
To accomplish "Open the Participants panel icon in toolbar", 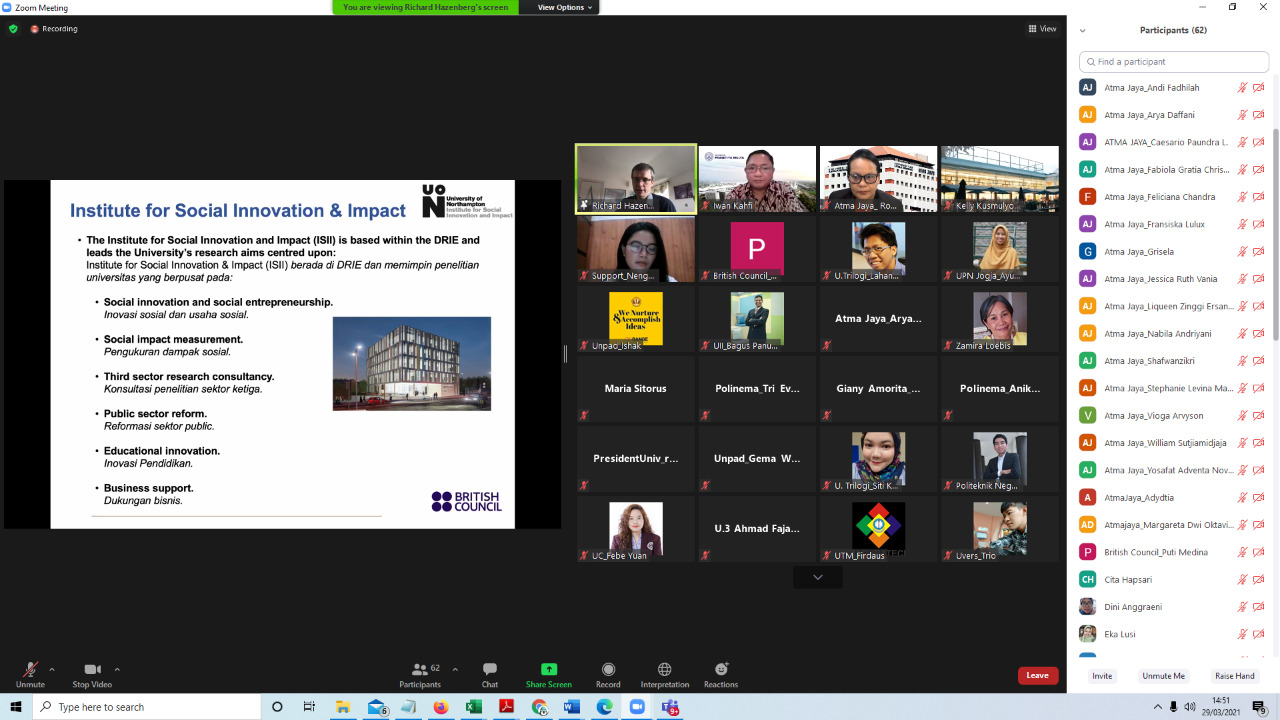I will pos(419,669).
